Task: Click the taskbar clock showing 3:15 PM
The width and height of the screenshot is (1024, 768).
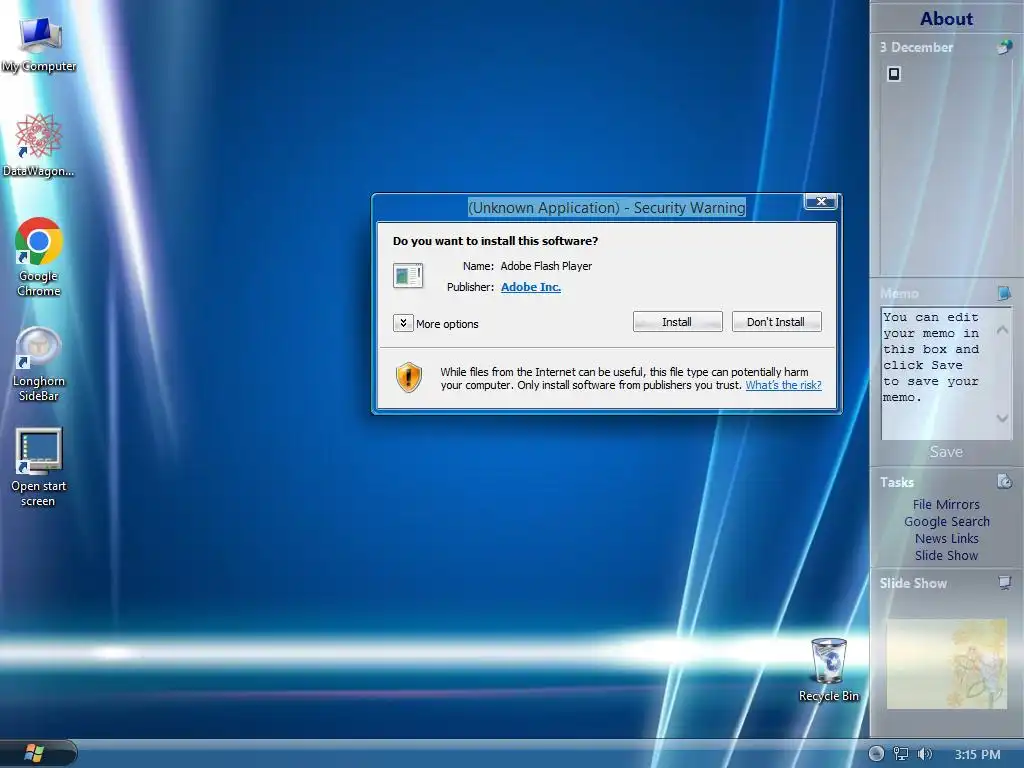Action: coord(977,754)
